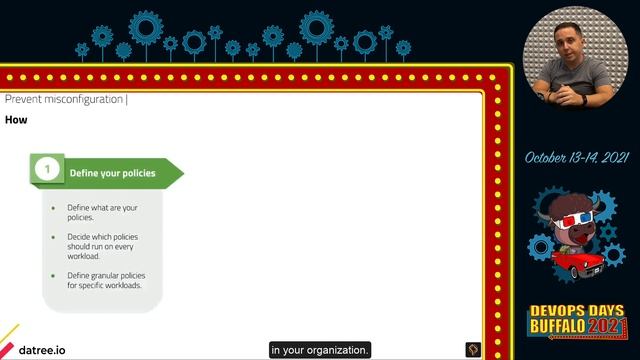Click the 'in your organization.' caption
This screenshot has width=640, height=360.
pos(320,350)
